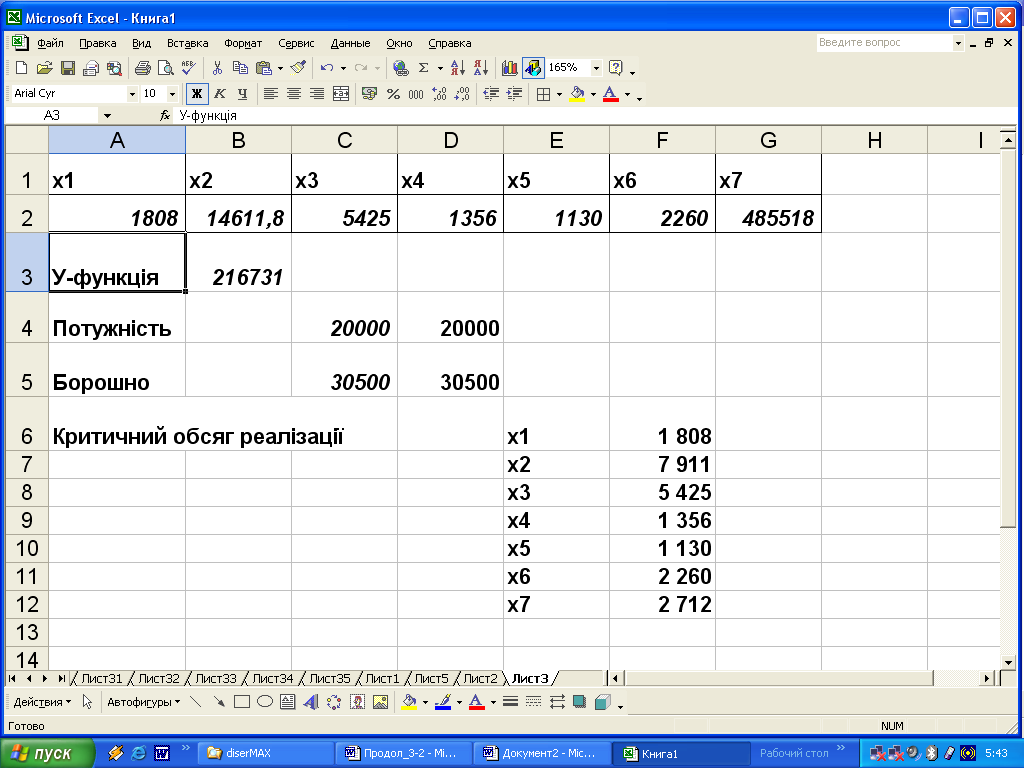Align cell text right
1024x768 pixels.
317,94
